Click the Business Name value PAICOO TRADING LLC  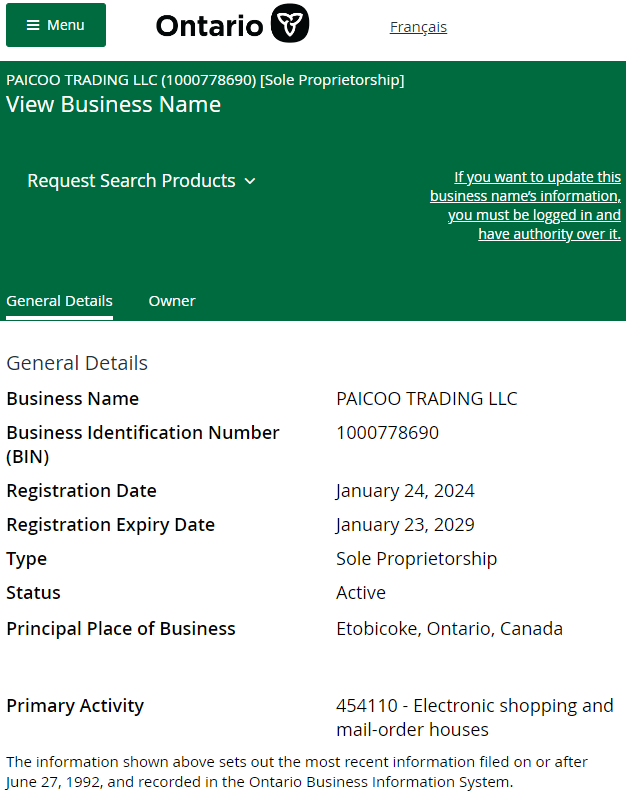(x=427, y=399)
